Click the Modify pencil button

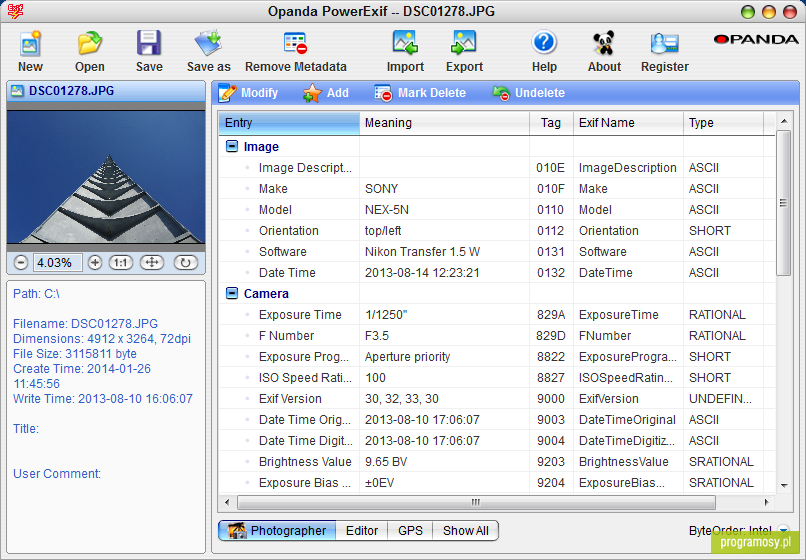248,93
